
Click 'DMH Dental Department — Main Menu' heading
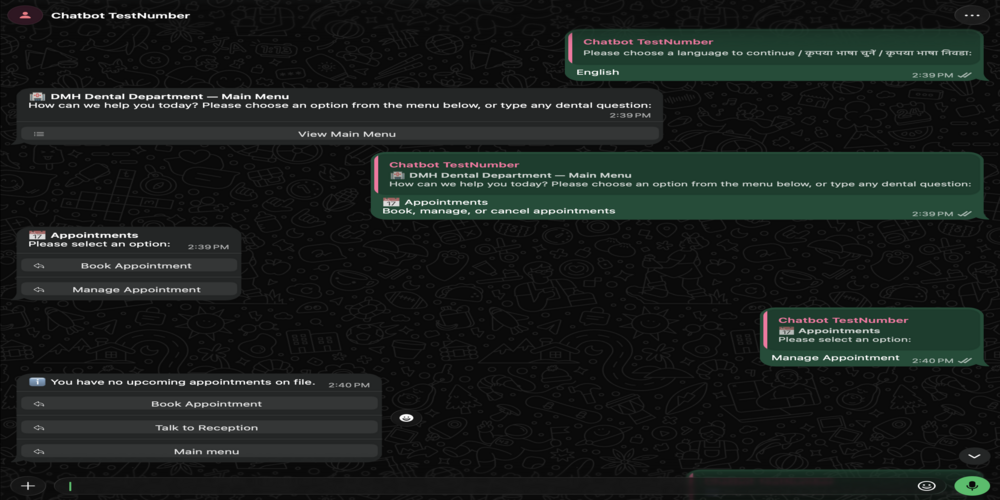[x=170, y=97]
